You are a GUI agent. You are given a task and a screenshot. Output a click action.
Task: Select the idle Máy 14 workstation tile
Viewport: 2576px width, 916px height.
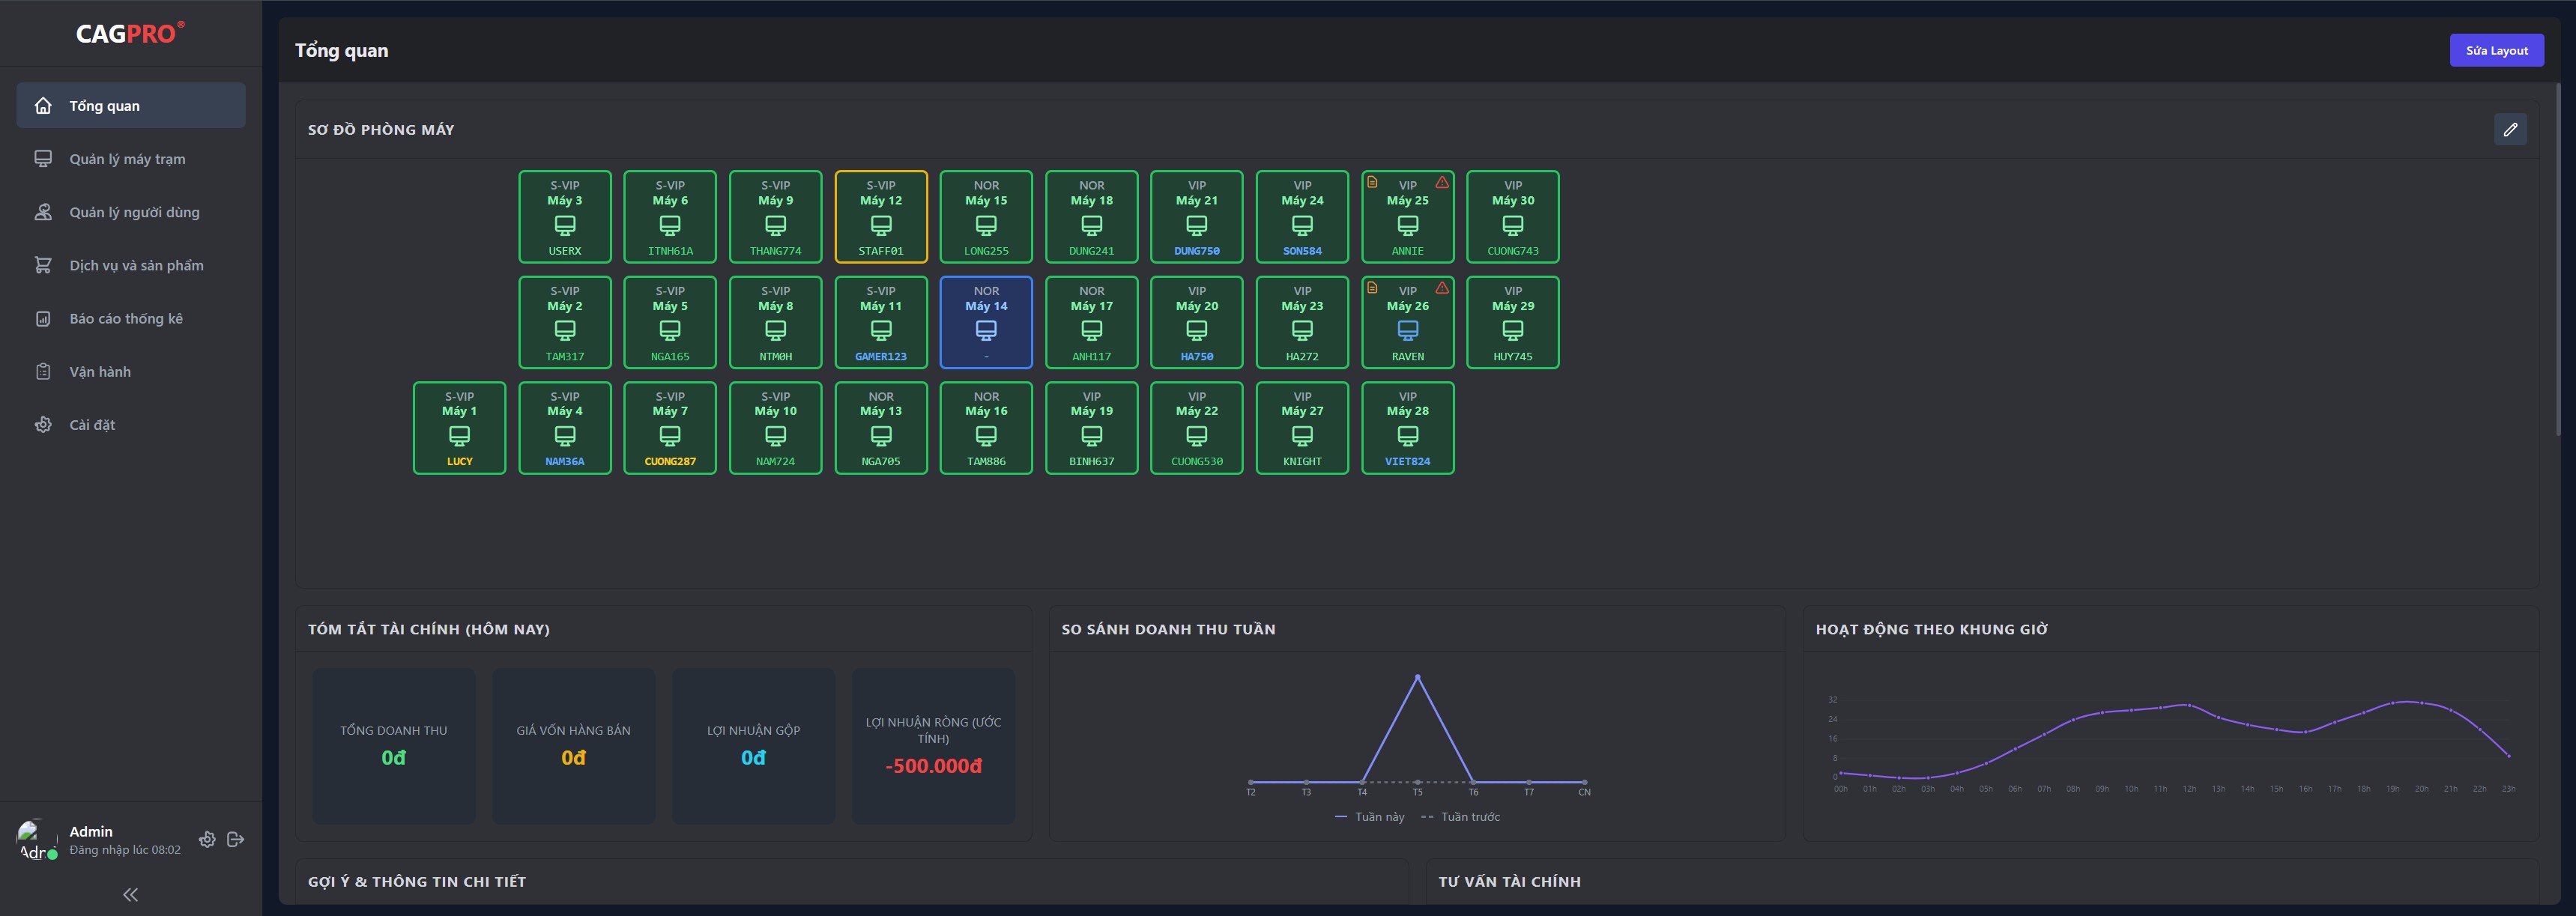click(x=985, y=322)
